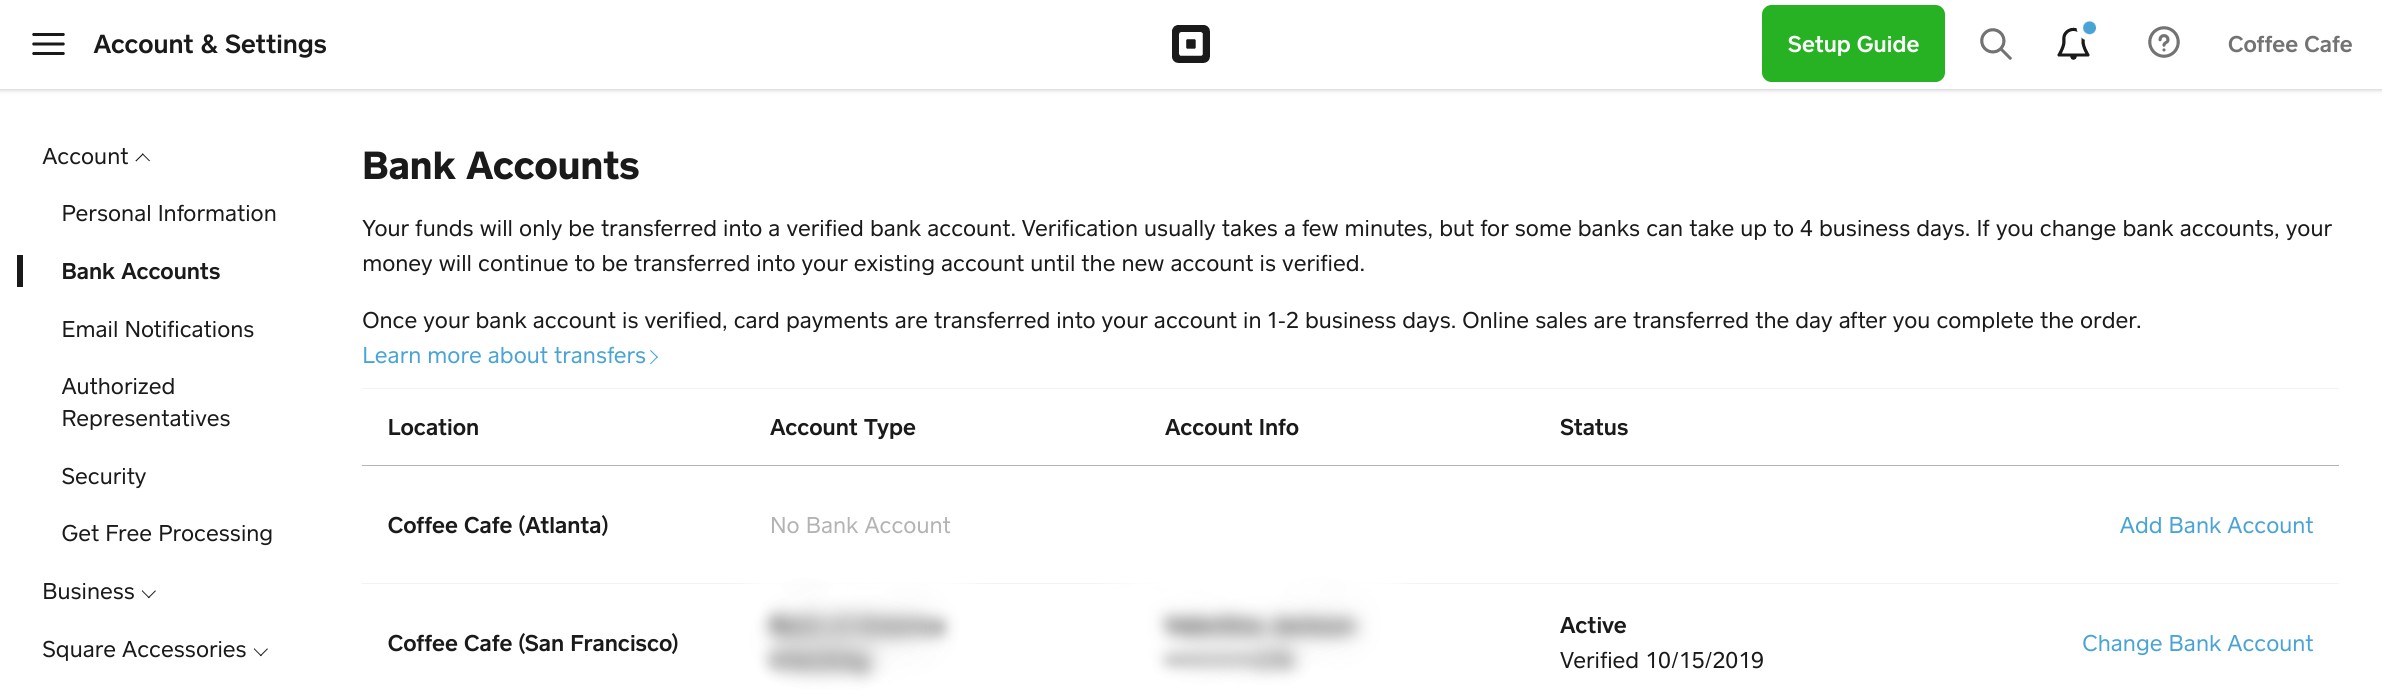Select Bank Accounts in sidebar
The width and height of the screenshot is (2382, 697).
(141, 272)
